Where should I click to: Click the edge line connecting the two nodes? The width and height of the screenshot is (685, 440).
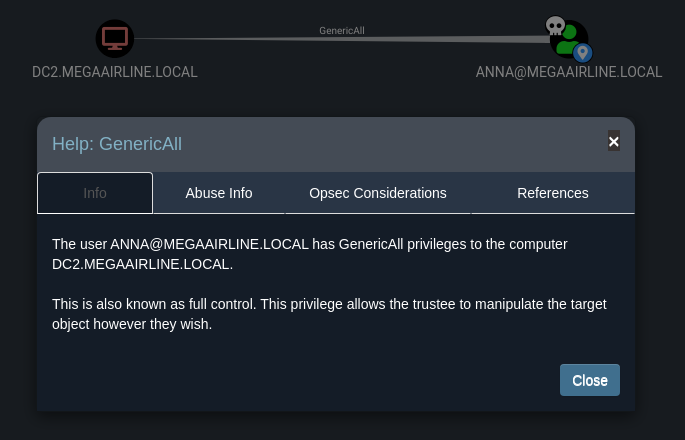(x=250, y=39)
